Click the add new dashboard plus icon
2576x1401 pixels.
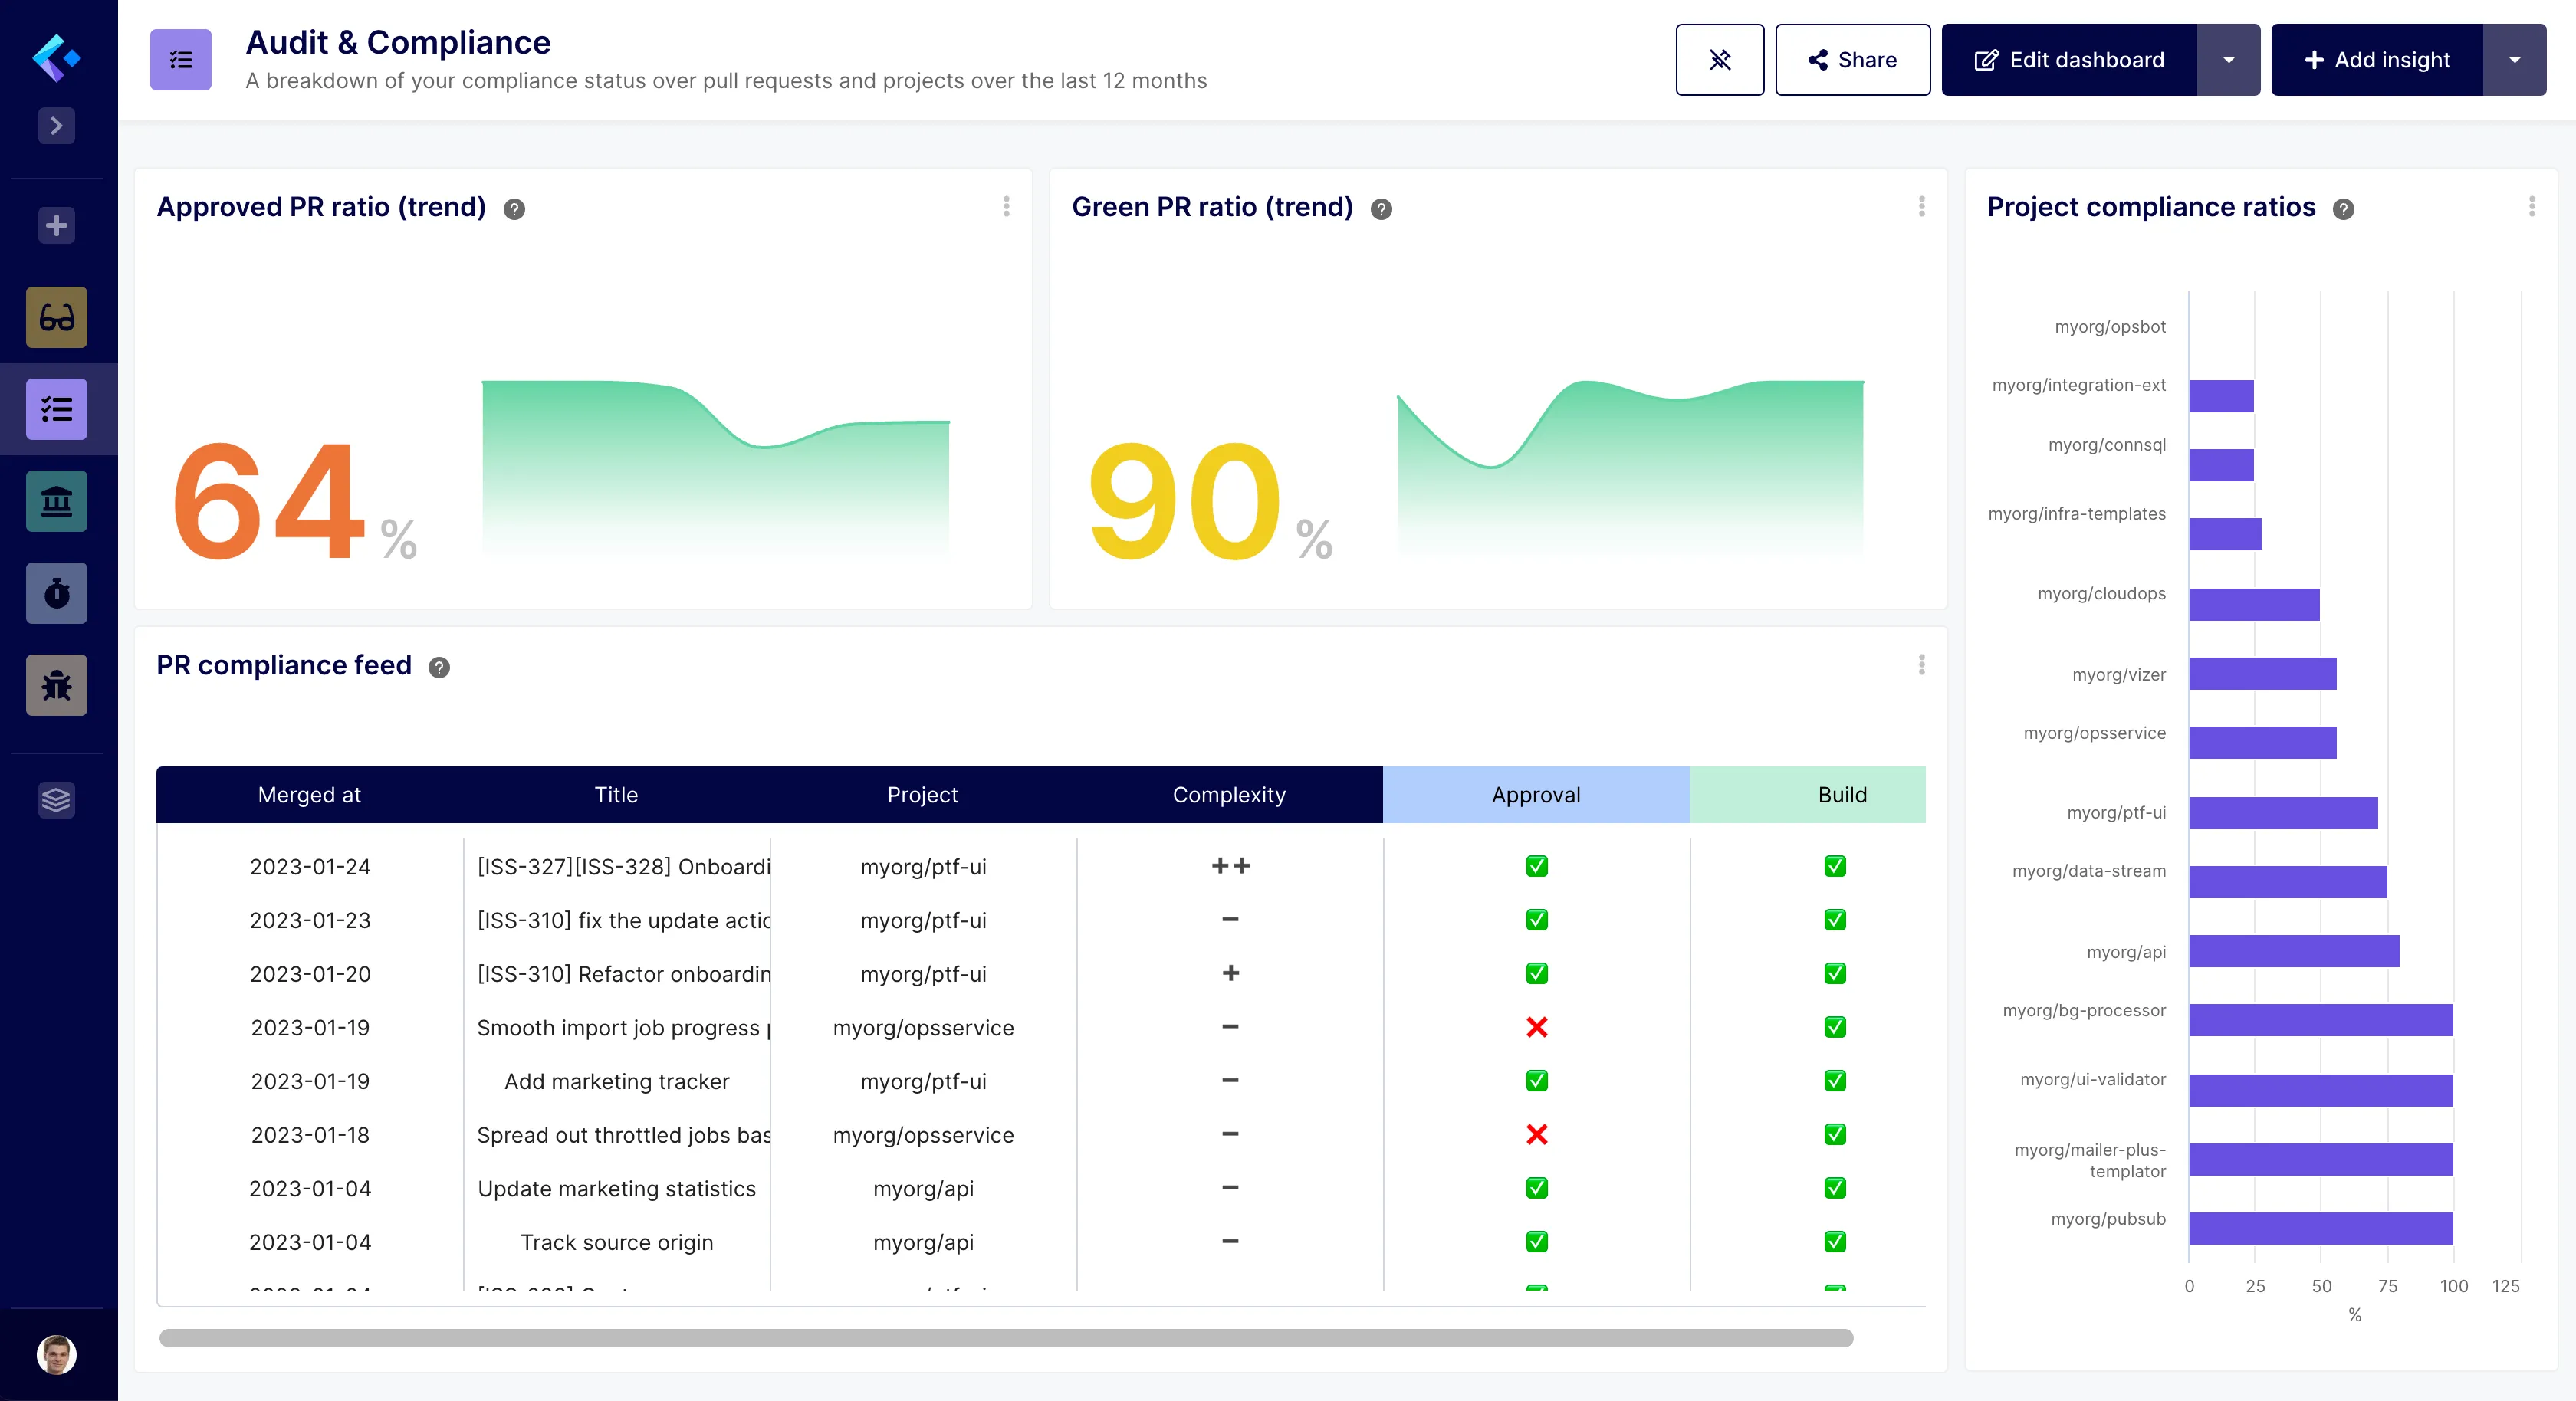point(56,225)
